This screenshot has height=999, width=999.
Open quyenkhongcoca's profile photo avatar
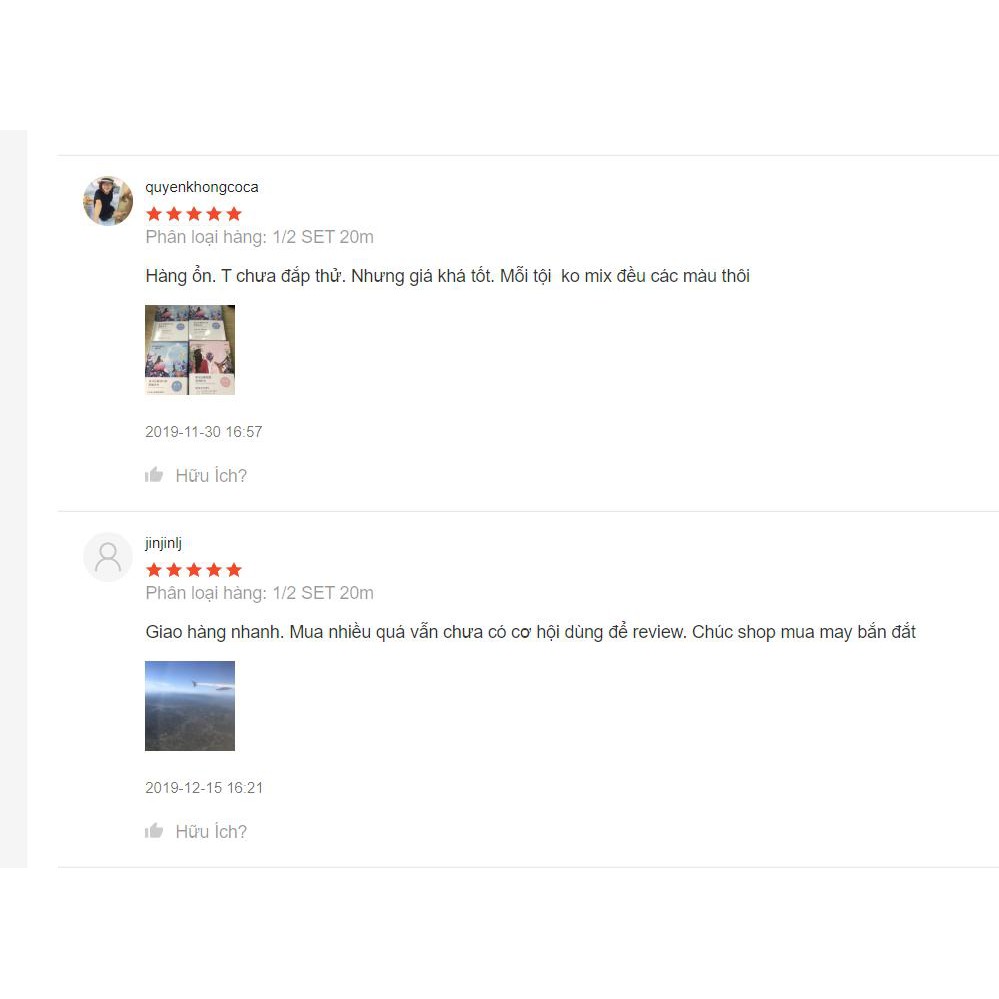[x=108, y=201]
